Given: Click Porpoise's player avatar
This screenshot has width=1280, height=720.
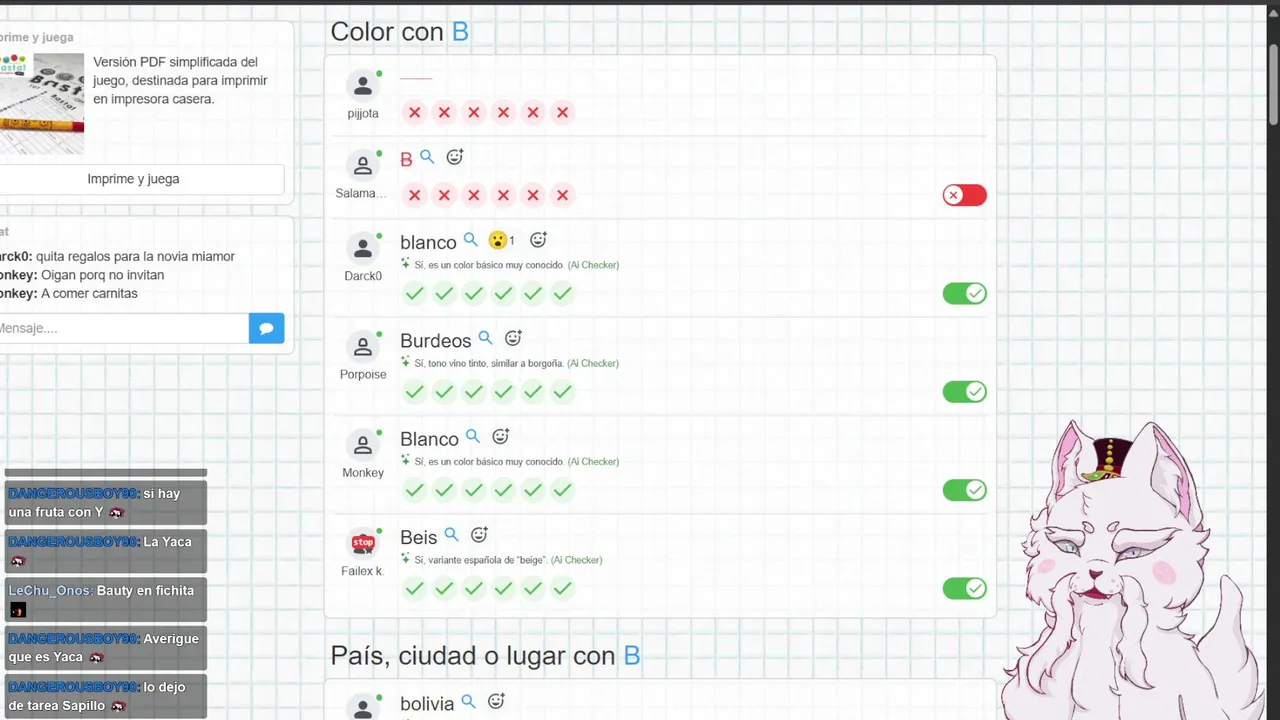Looking at the screenshot, I should point(363,347).
